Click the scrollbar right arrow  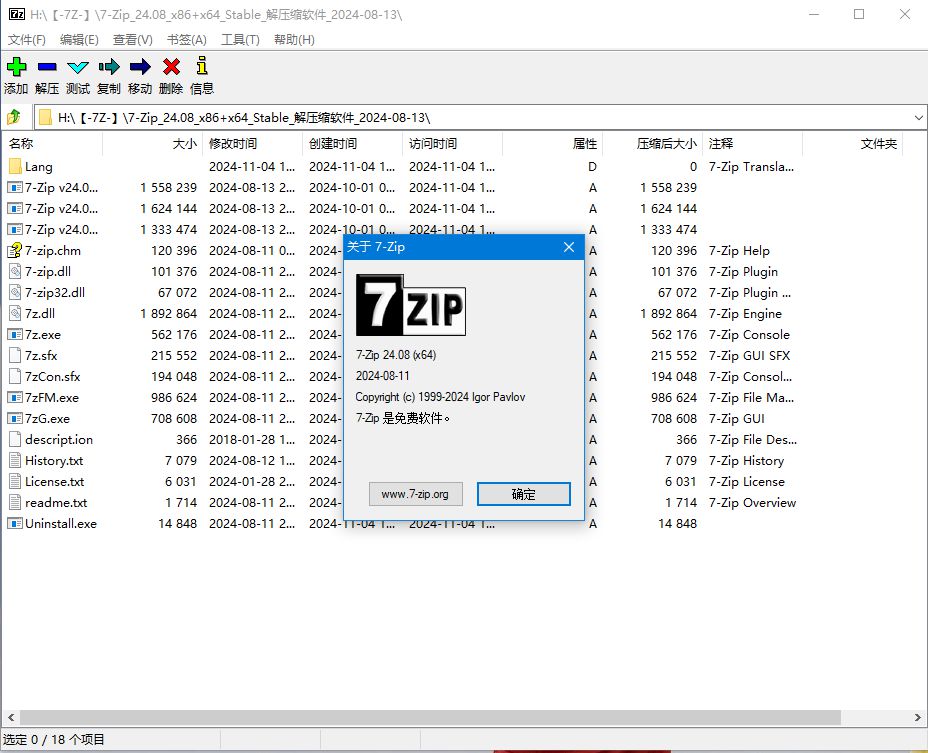pyautogui.click(x=917, y=717)
